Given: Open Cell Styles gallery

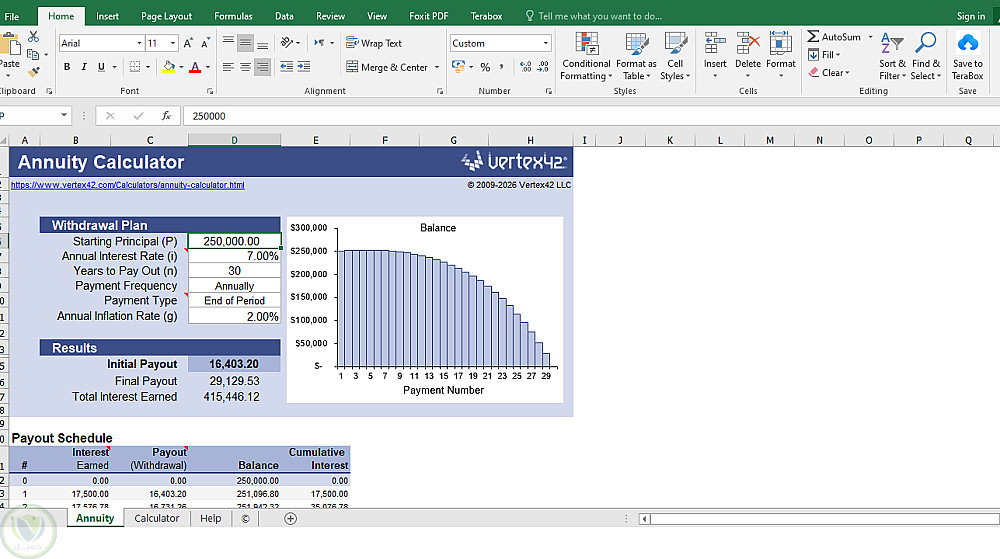Looking at the screenshot, I should 675,56.
